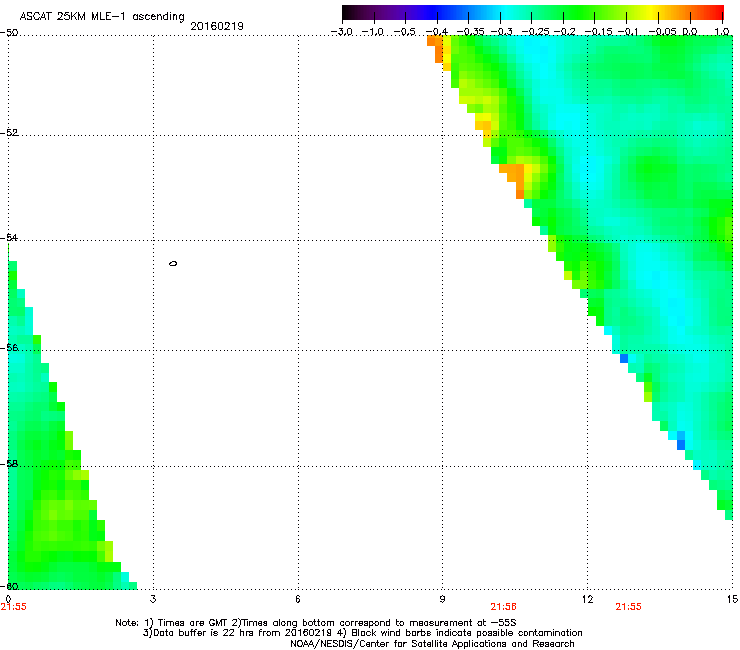This screenshot has width=740, height=650.
Task: Select the -0.2 color bar label
Action: point(564,32)
